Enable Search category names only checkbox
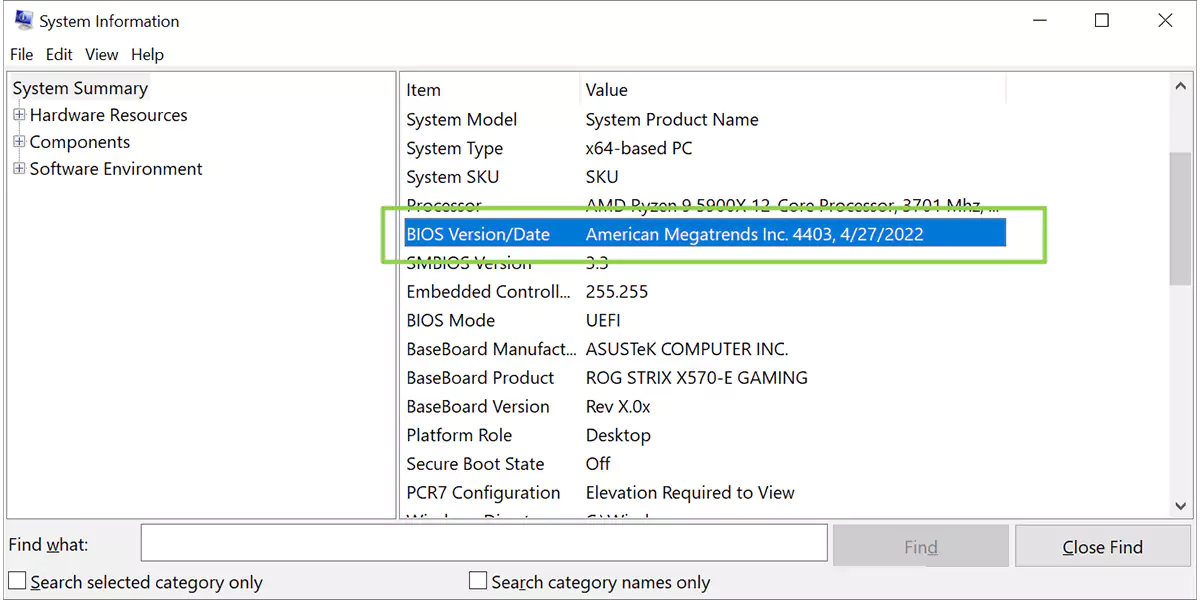This screenshot has width=1200, height=600. tap(478, 581)
